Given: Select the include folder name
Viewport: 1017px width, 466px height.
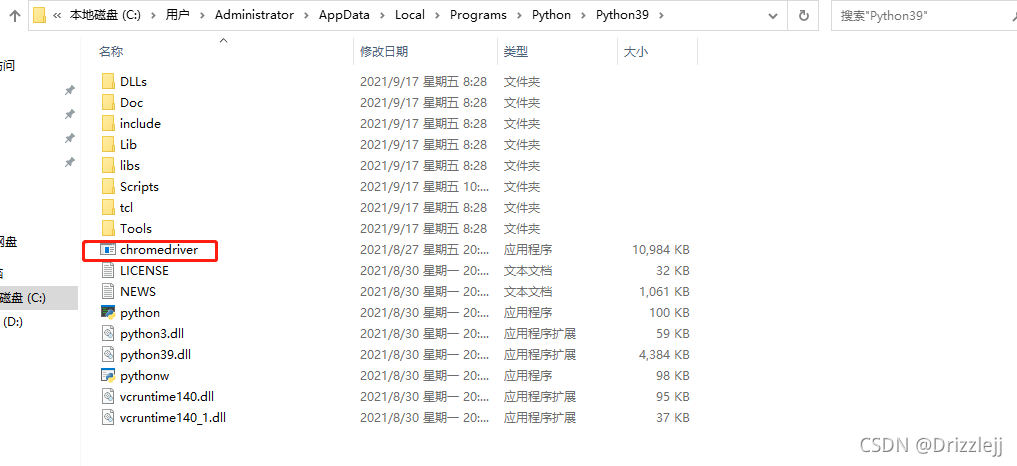Looking at the screenshot, I should pyautogui.click(x=140, y=123).
